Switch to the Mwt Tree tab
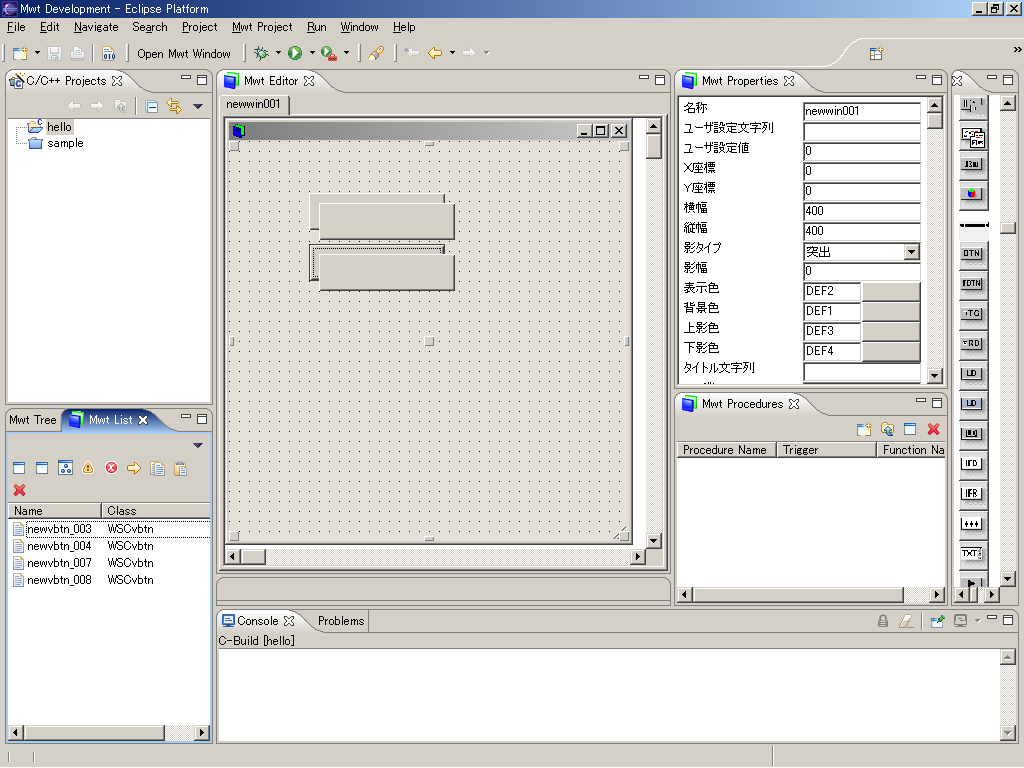This screenshot has height=768, width=1024. 33,420
